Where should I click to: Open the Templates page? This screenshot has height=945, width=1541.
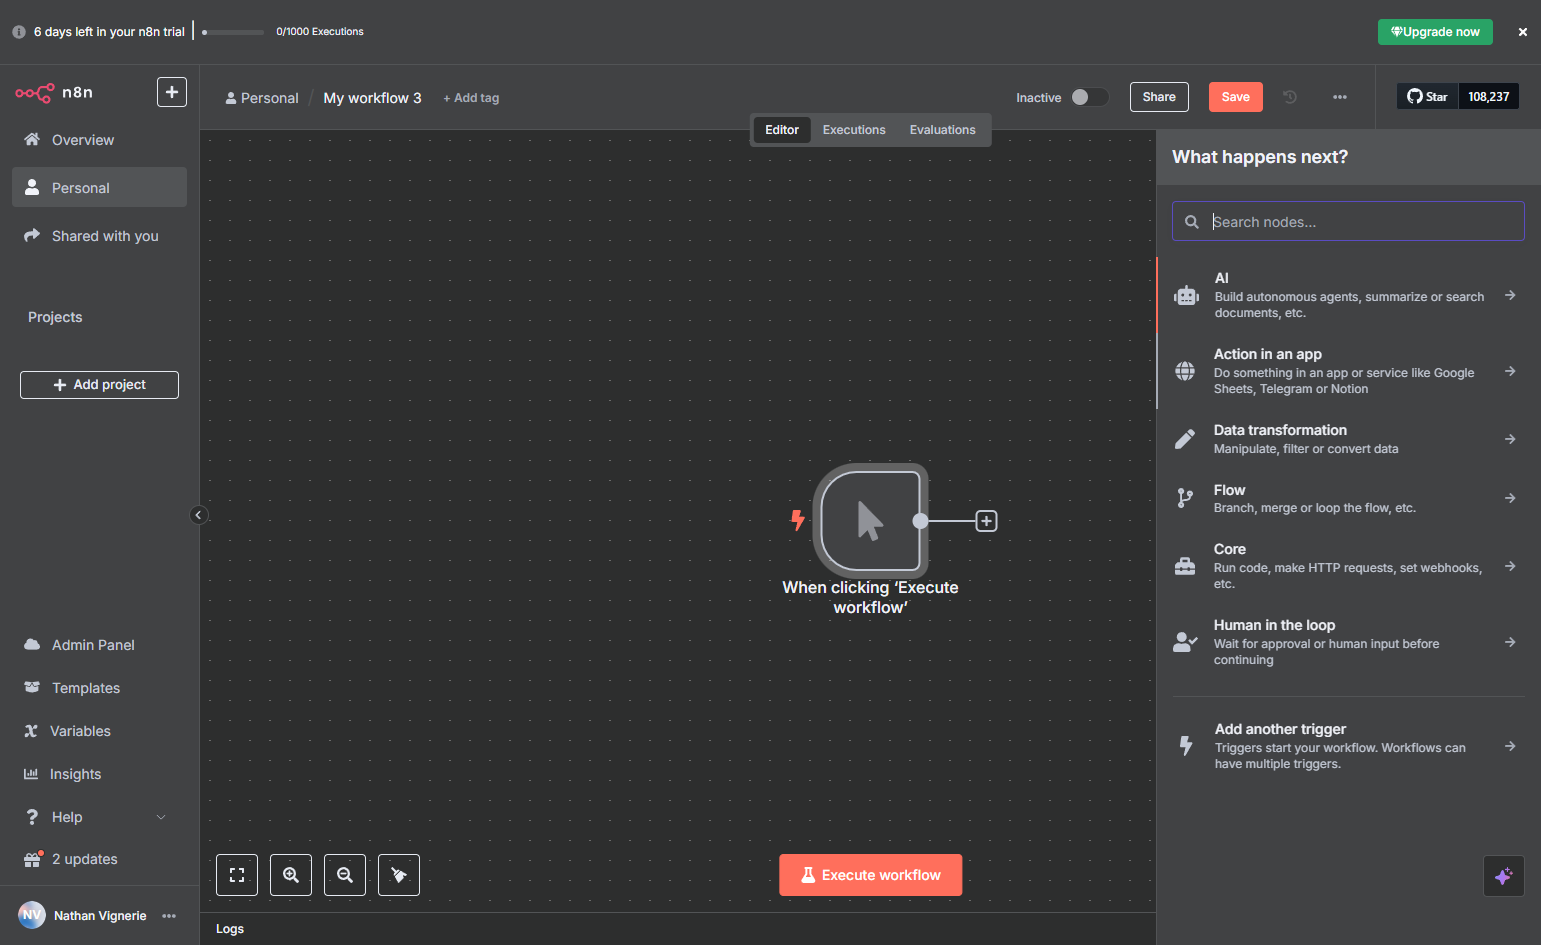(99, 688)
